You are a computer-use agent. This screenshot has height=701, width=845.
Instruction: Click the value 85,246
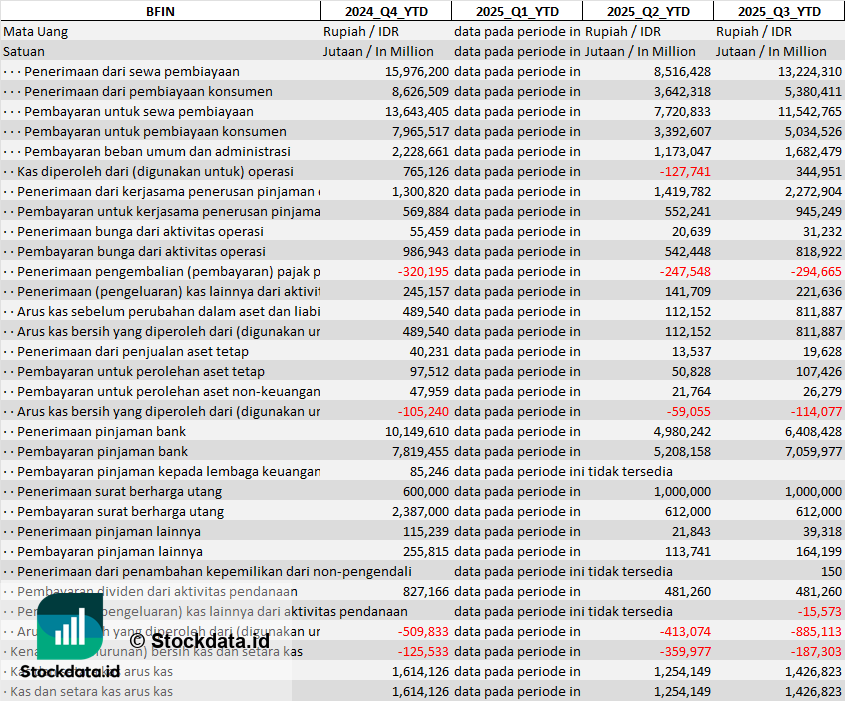point(429,471)
